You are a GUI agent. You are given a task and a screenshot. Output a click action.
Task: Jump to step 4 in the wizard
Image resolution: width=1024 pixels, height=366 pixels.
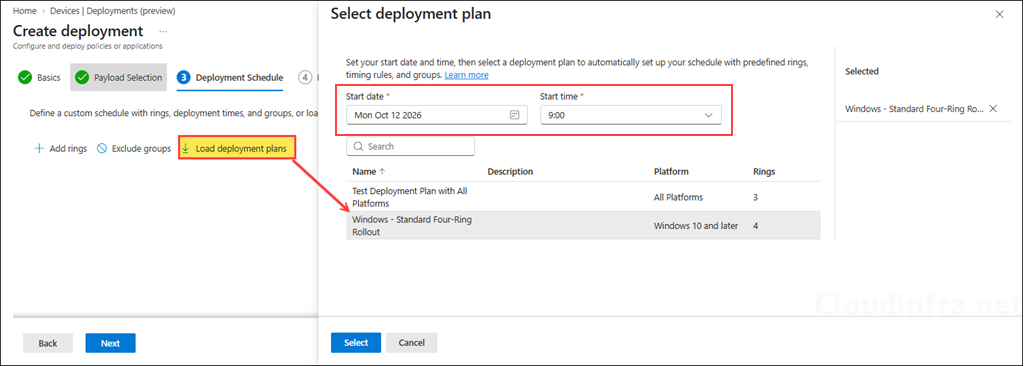(x=305, y=78)
